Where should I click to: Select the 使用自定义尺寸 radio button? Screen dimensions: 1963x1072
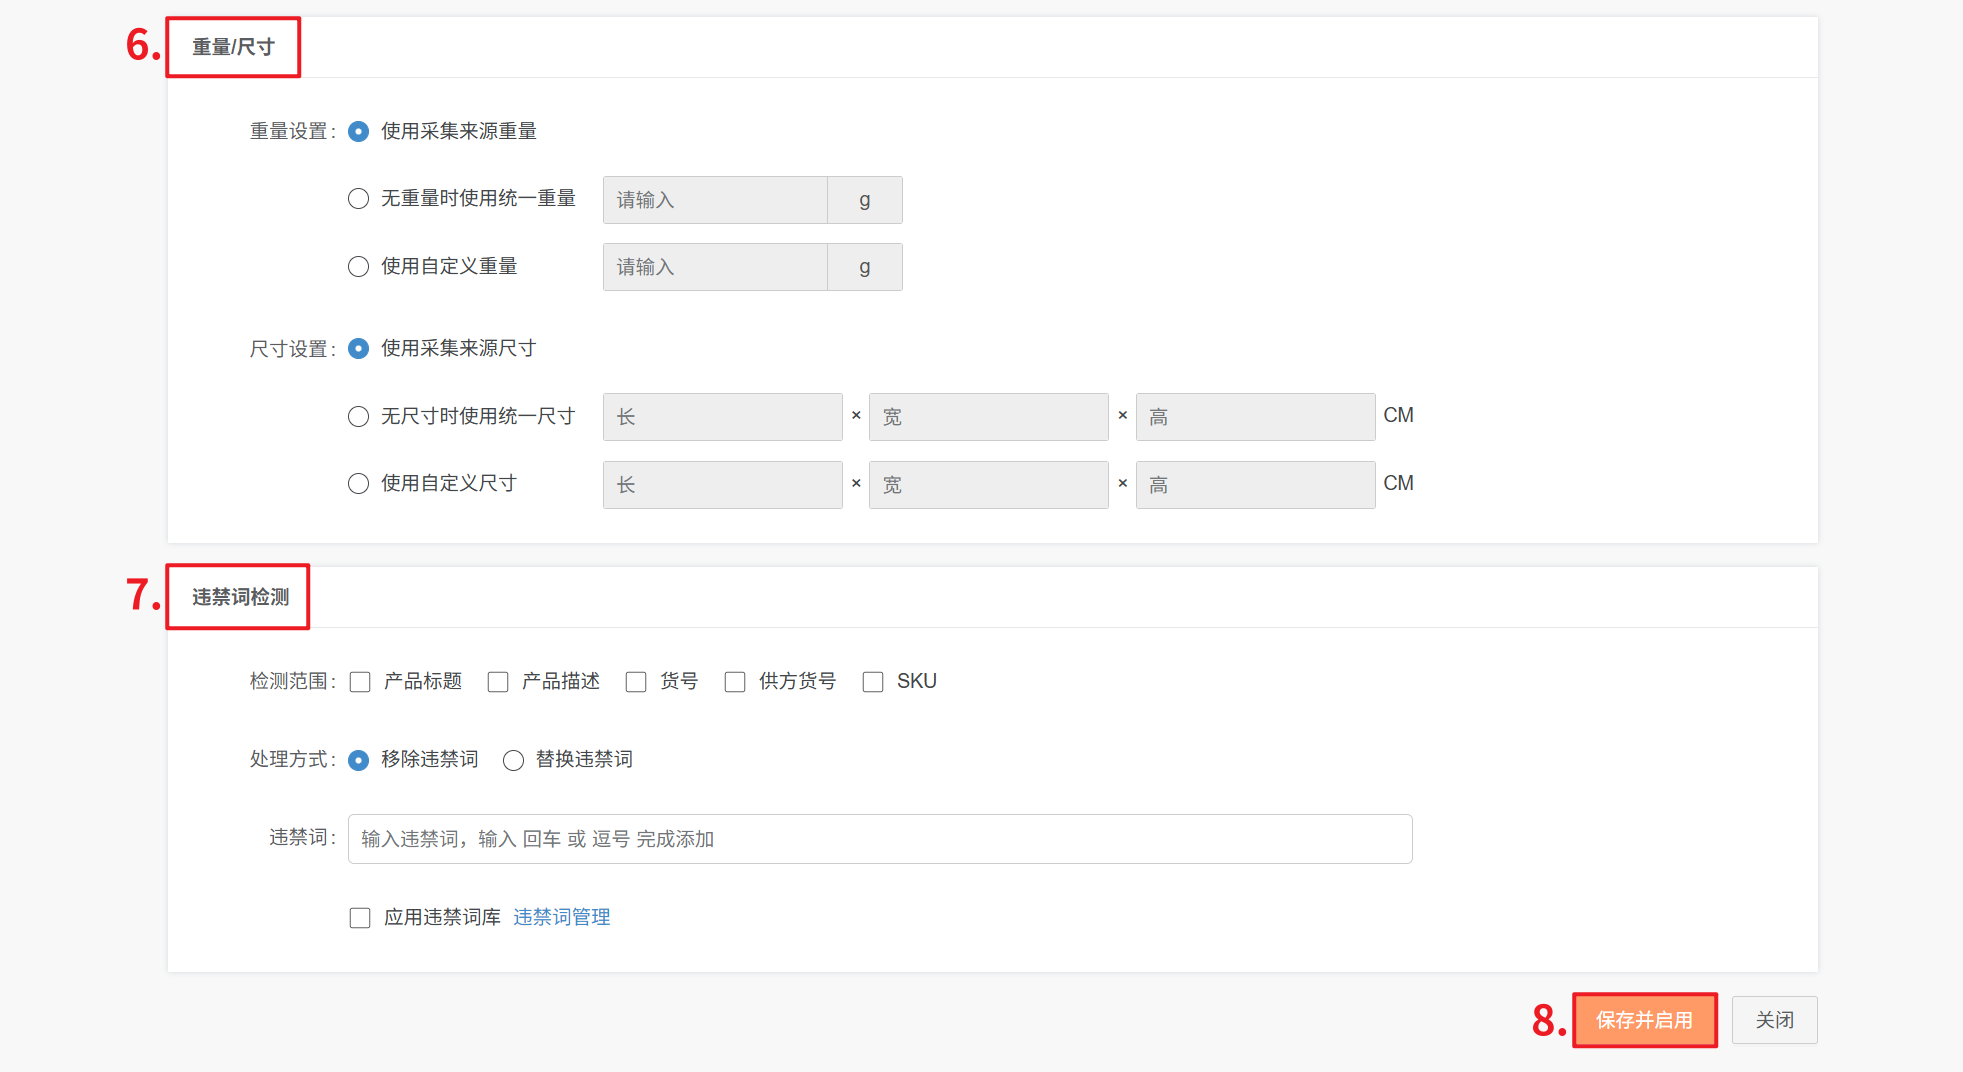[x=358, y=484]
